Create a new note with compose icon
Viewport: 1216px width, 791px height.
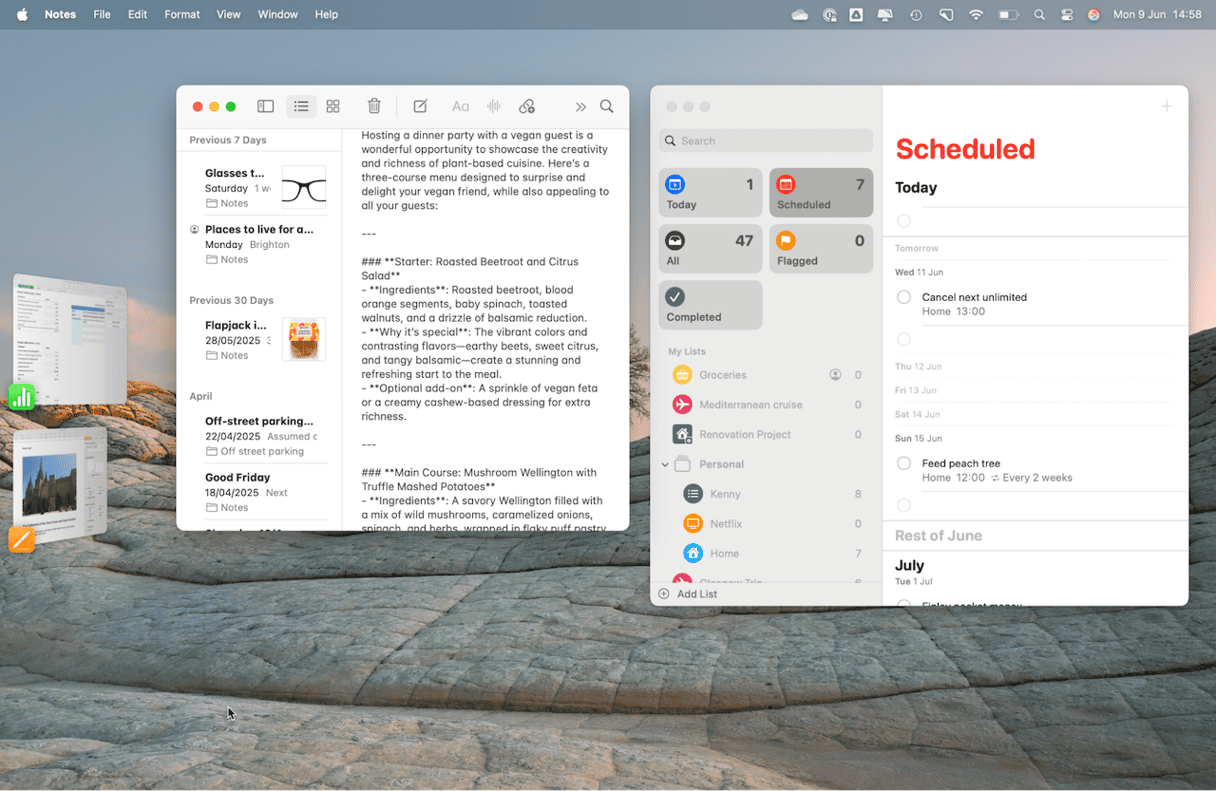coord(421,106)
